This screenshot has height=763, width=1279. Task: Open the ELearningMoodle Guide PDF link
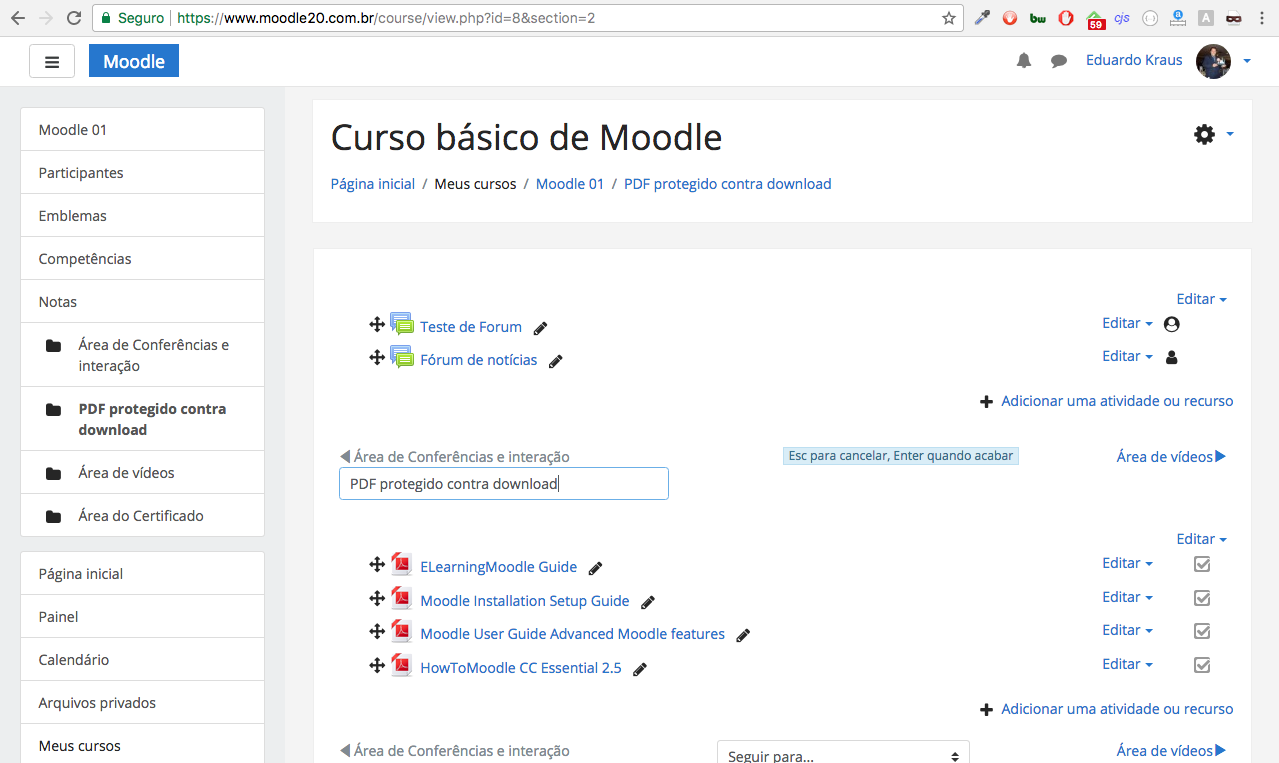(x=498, y=567)
